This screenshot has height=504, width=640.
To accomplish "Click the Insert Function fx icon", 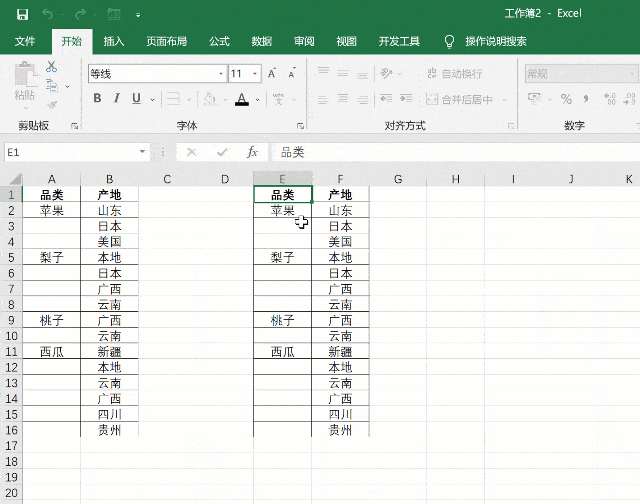I will click(252, 153).
